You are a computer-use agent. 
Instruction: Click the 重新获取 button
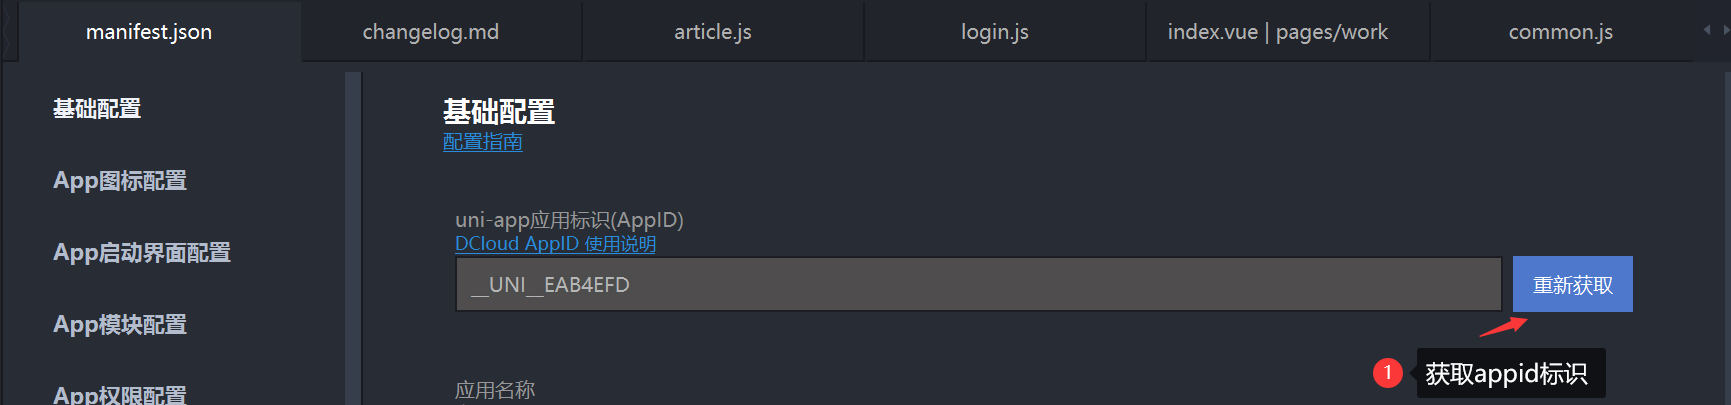point(1573,285)
